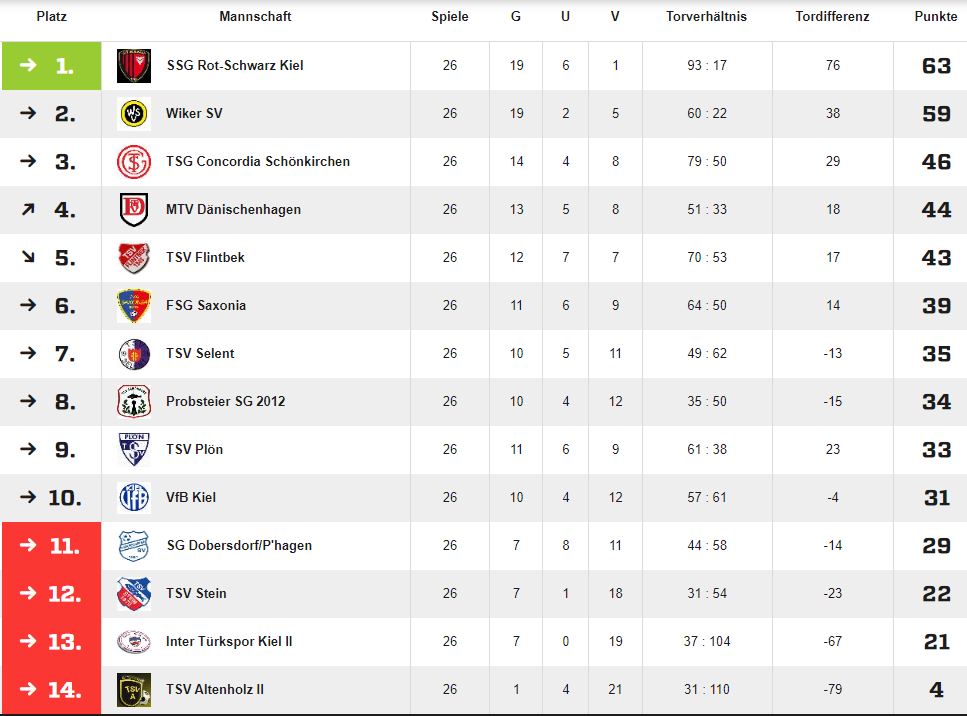Click the Tordifferenz column header
Image resolution: width=967 pixels, height=716 pixels.
pos(832,17)
